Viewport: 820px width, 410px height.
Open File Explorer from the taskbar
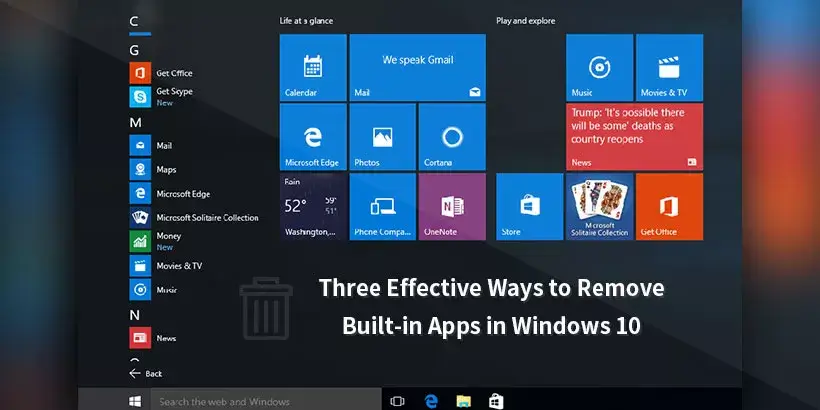click(x=463, y=401)
